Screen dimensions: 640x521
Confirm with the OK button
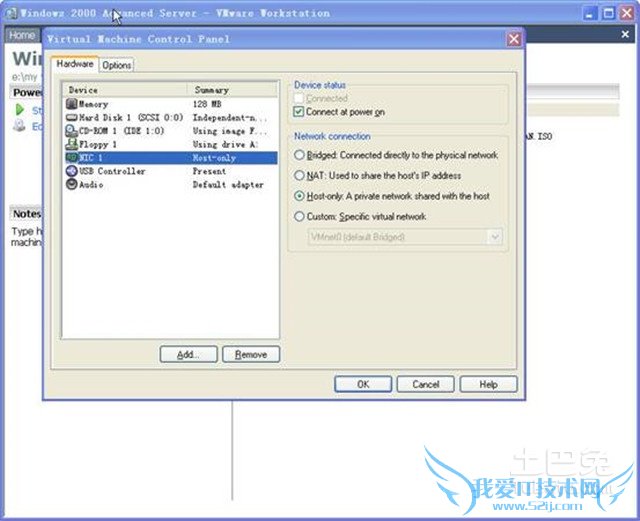(363, 384)
